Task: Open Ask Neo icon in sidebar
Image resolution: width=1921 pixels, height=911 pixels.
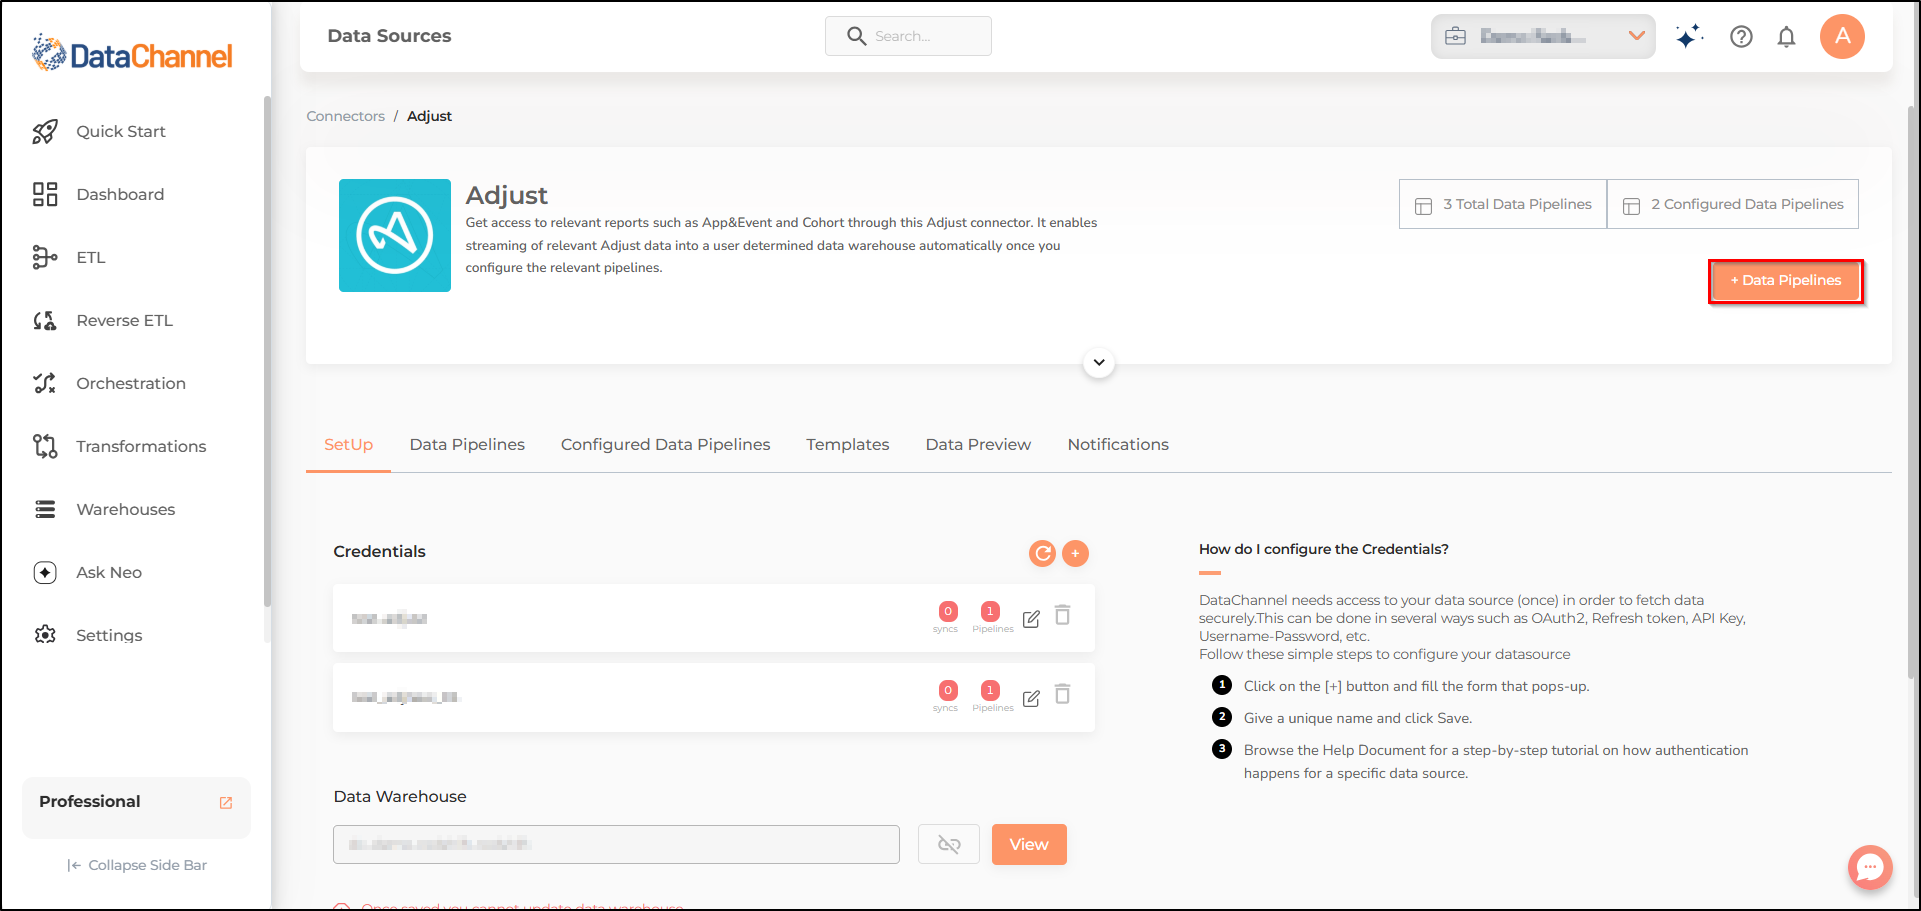Action: point(45,572)
